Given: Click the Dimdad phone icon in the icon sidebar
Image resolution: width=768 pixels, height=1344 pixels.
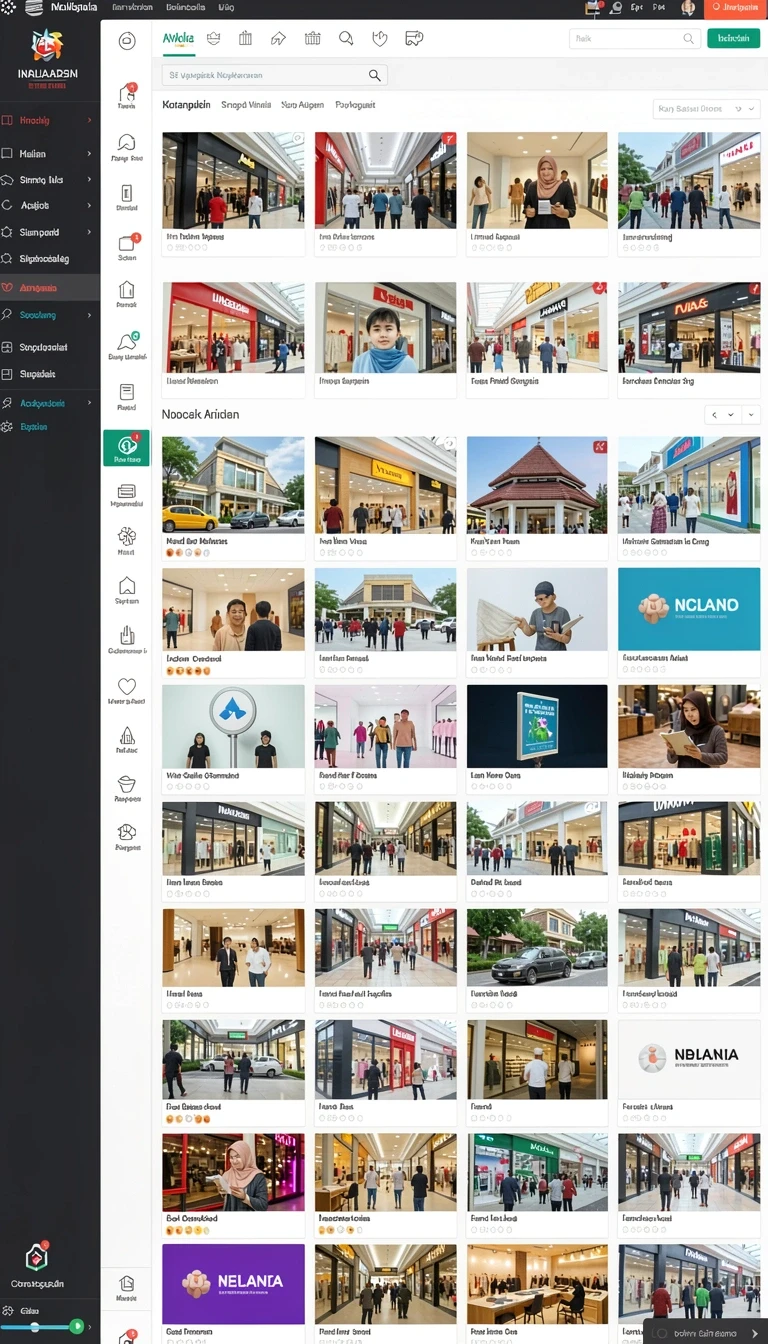Looking at the screenshot, I should click(127, 193).
